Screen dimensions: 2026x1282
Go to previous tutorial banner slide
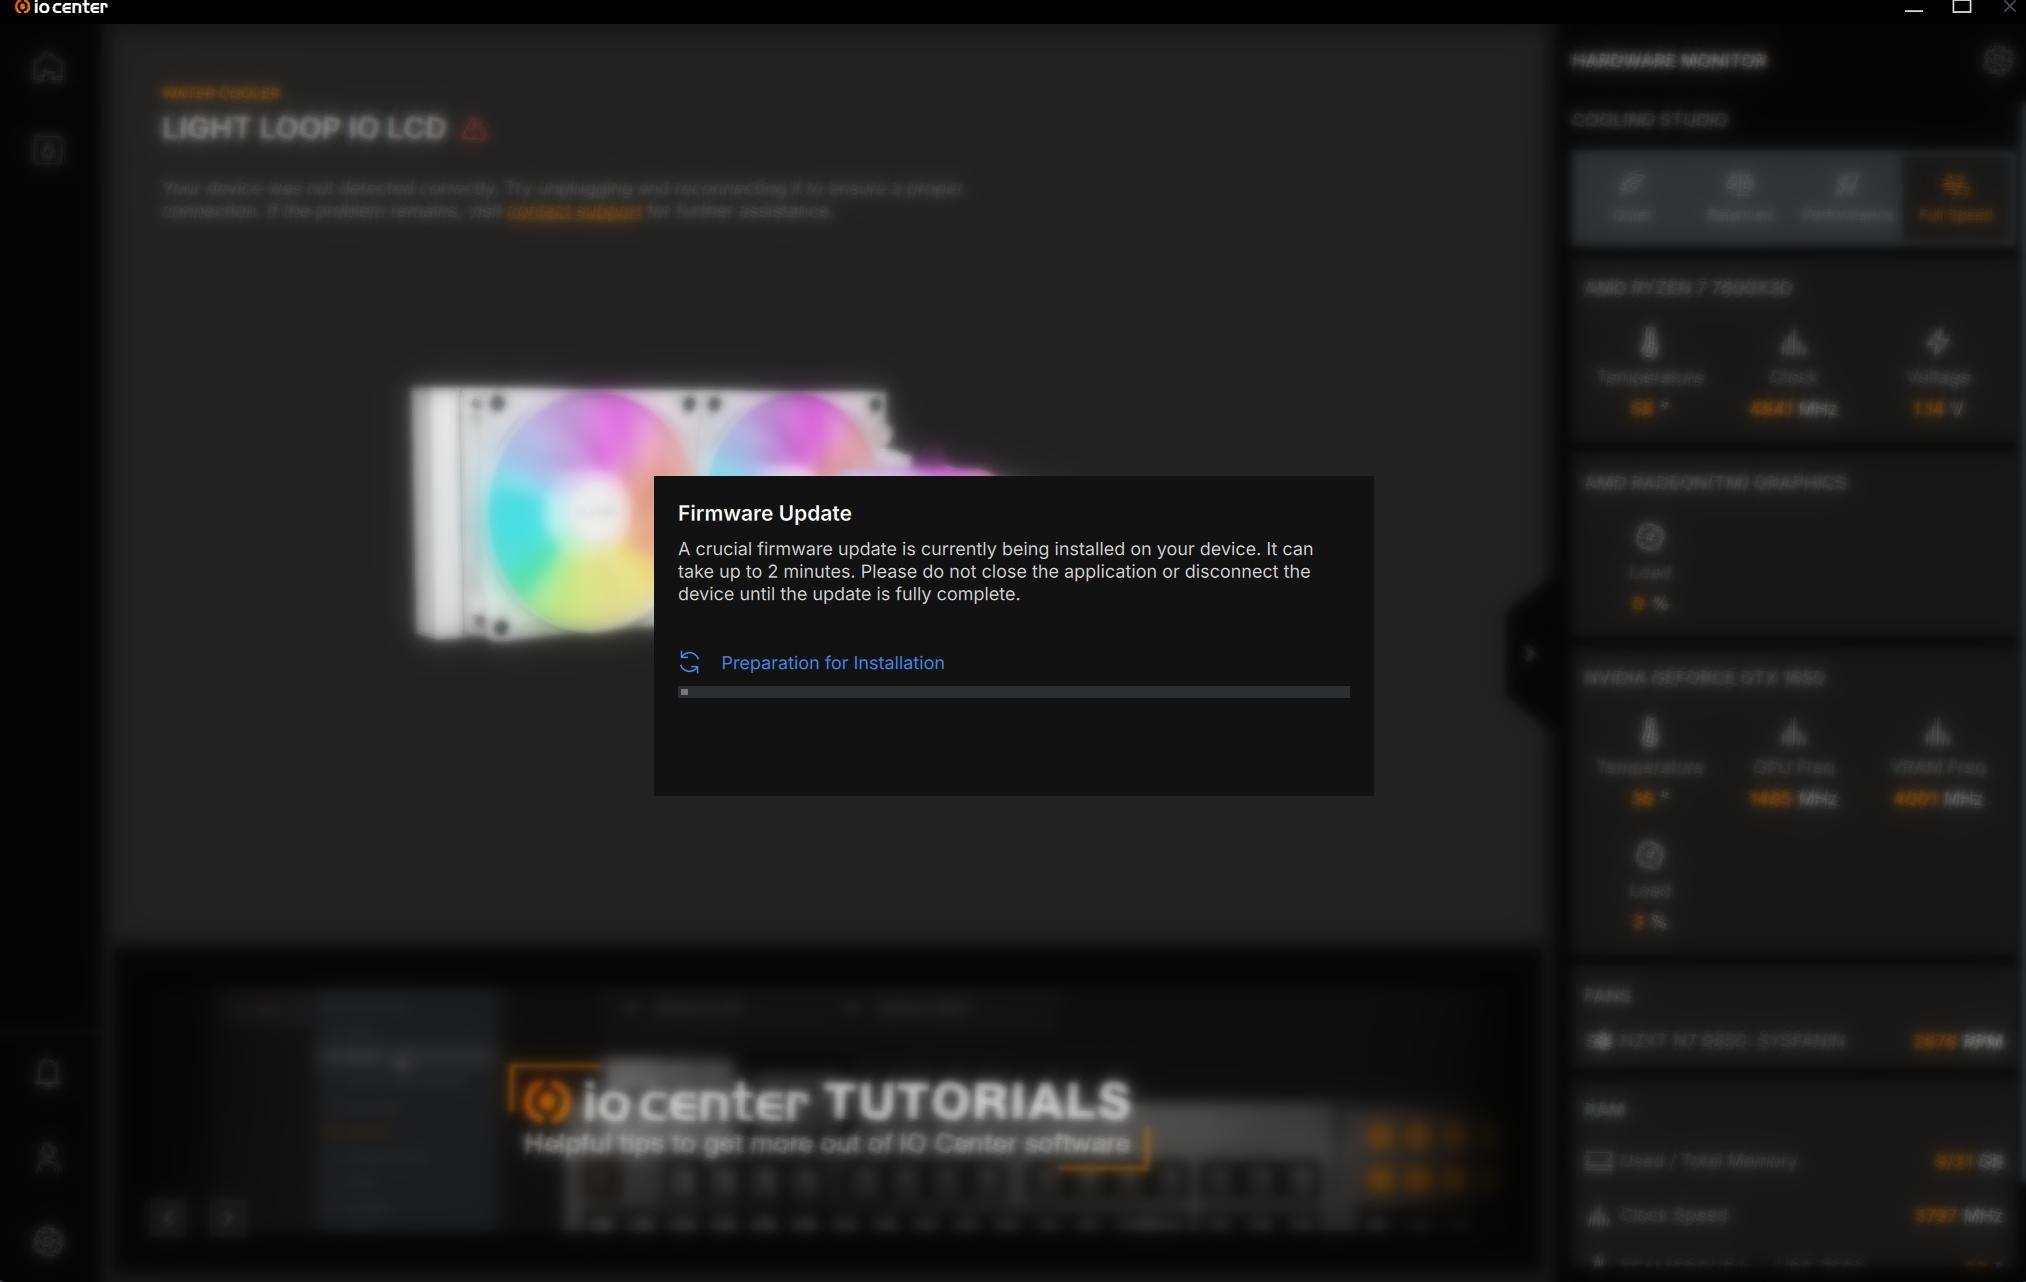click(168, 1217)
